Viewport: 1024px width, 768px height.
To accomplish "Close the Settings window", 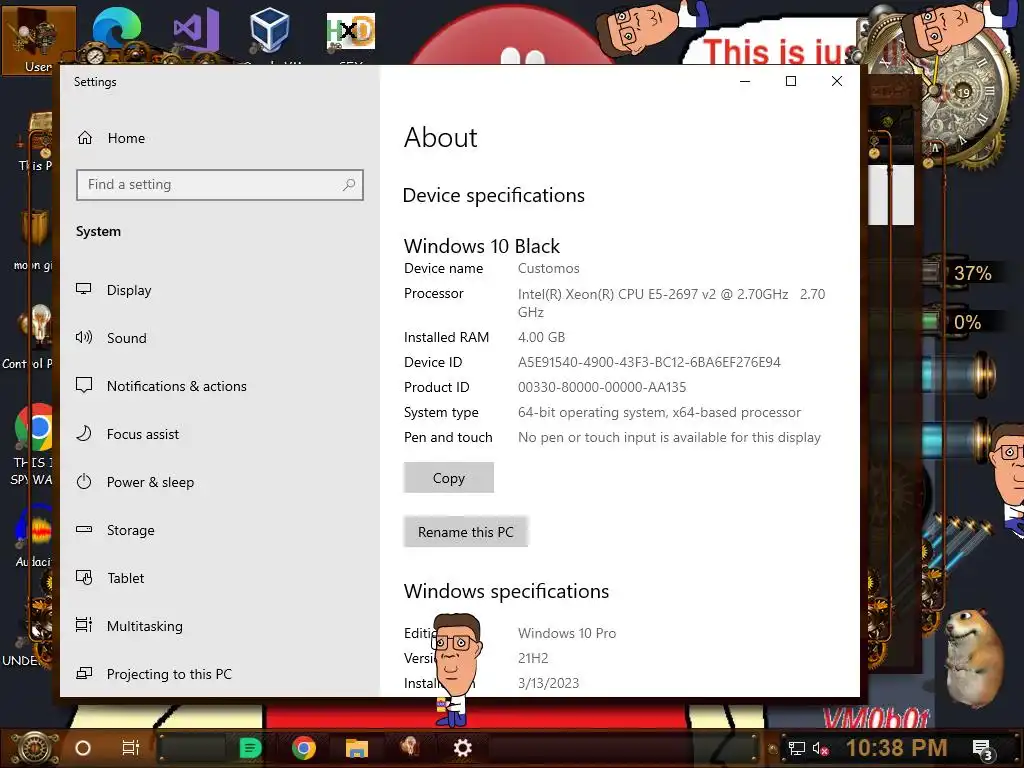I will (837, 81).
